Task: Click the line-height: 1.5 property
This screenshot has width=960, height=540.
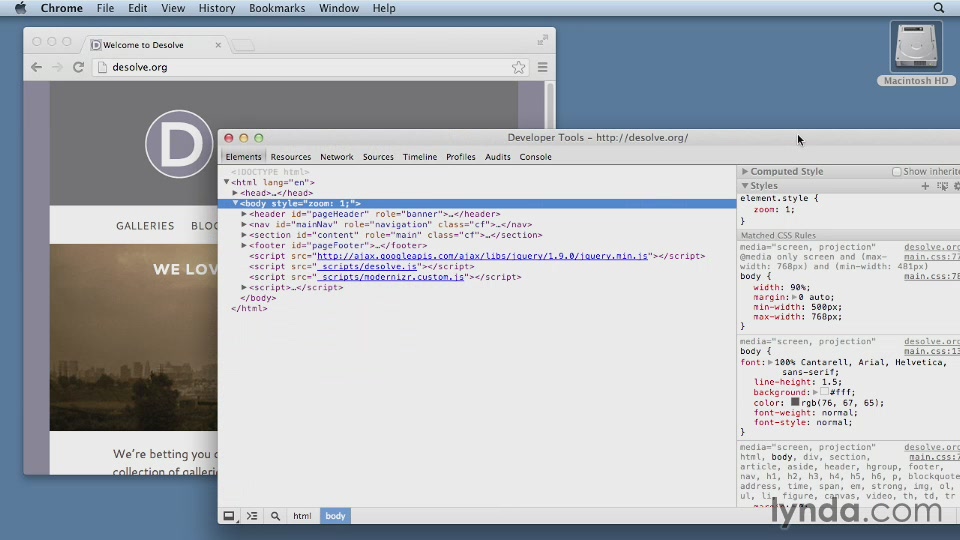Action: click(797, 382)
